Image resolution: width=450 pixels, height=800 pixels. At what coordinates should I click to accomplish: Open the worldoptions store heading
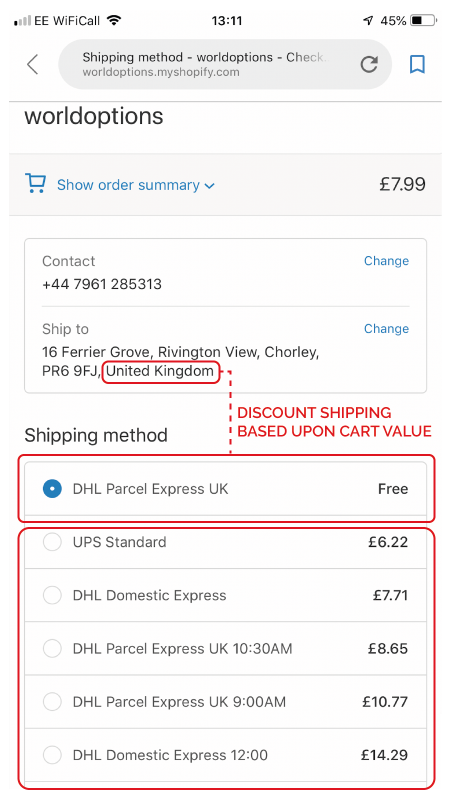pyautogui.click(x=94, y=116)
